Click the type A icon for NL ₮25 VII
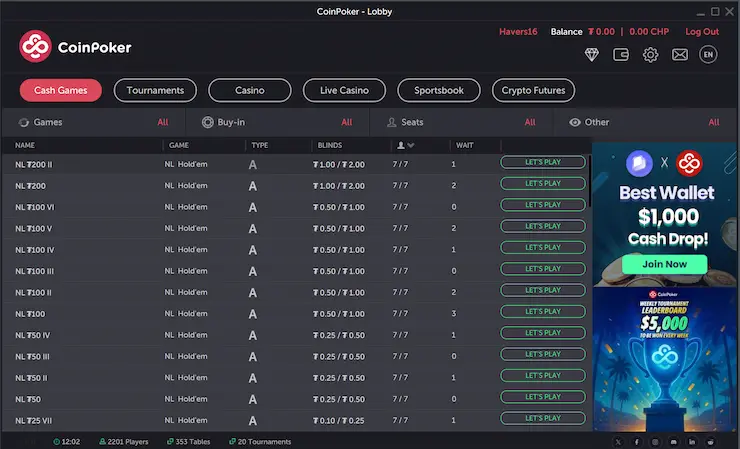740x449 pixels. coord(253,421)
